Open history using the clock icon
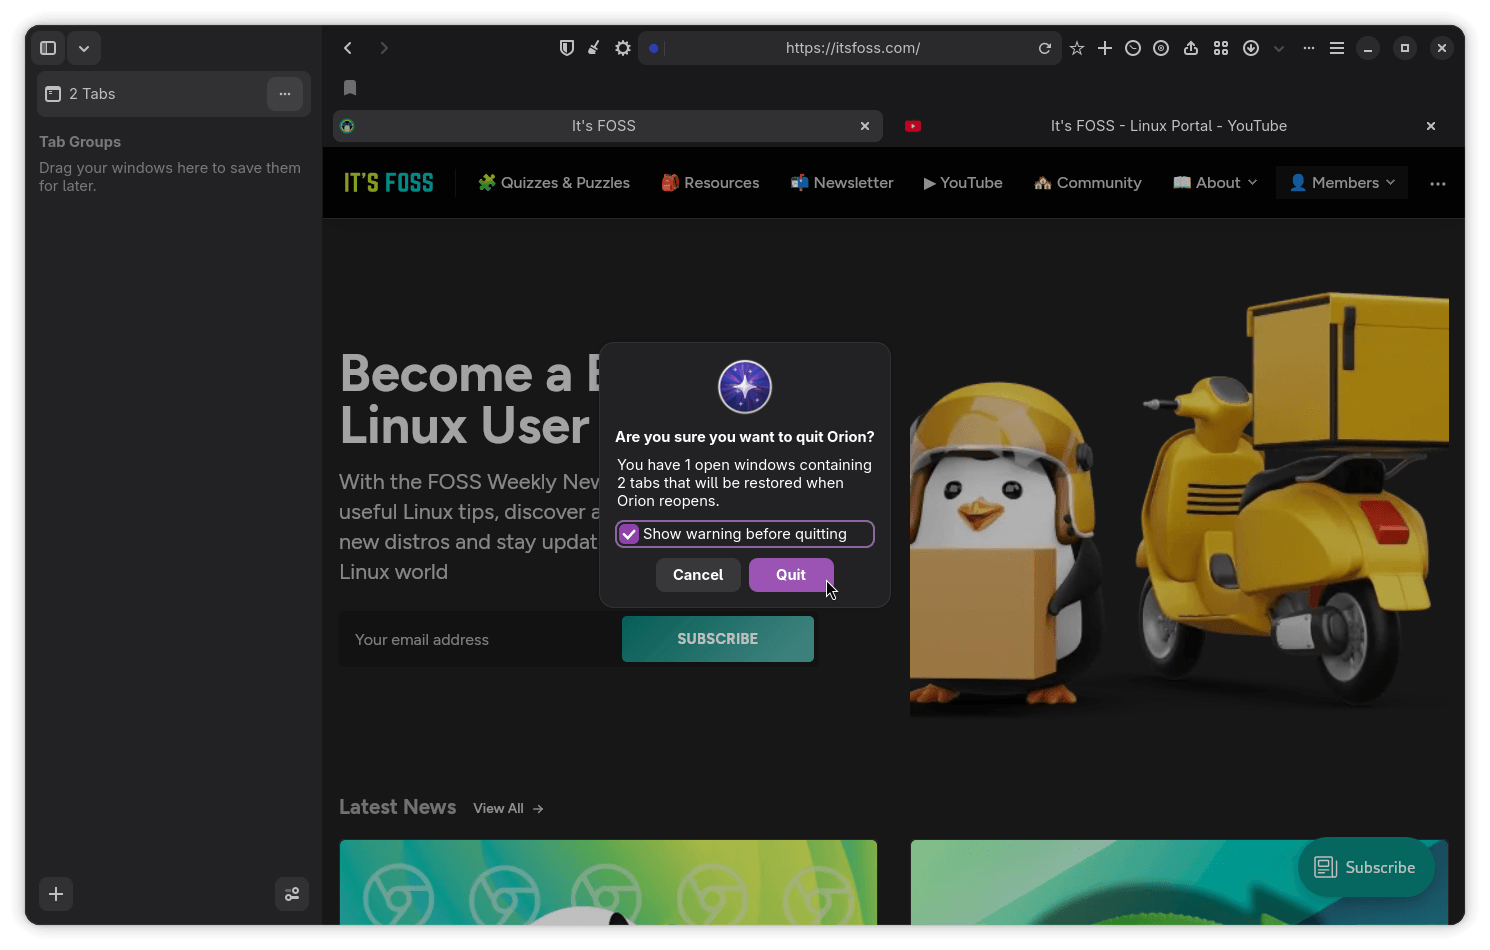 pos(1132,47)
